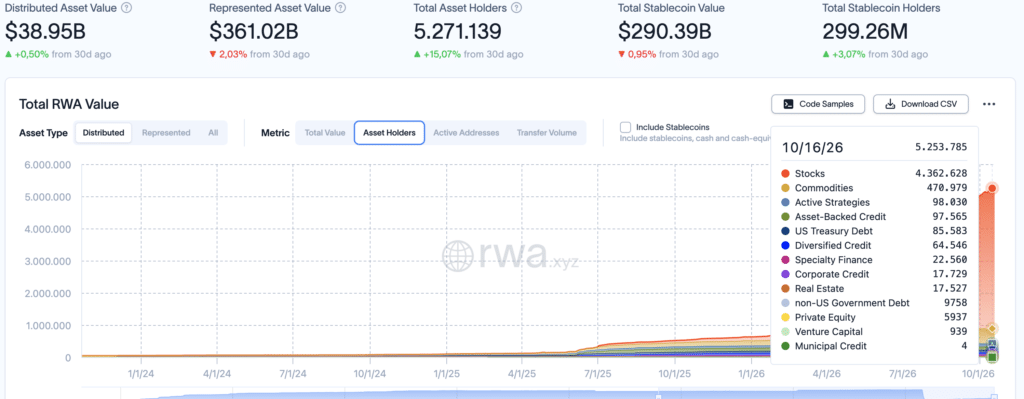This screenshot has height=399, width=1024.
Task: Click the Download CSV button
Action: pos(920,104)
